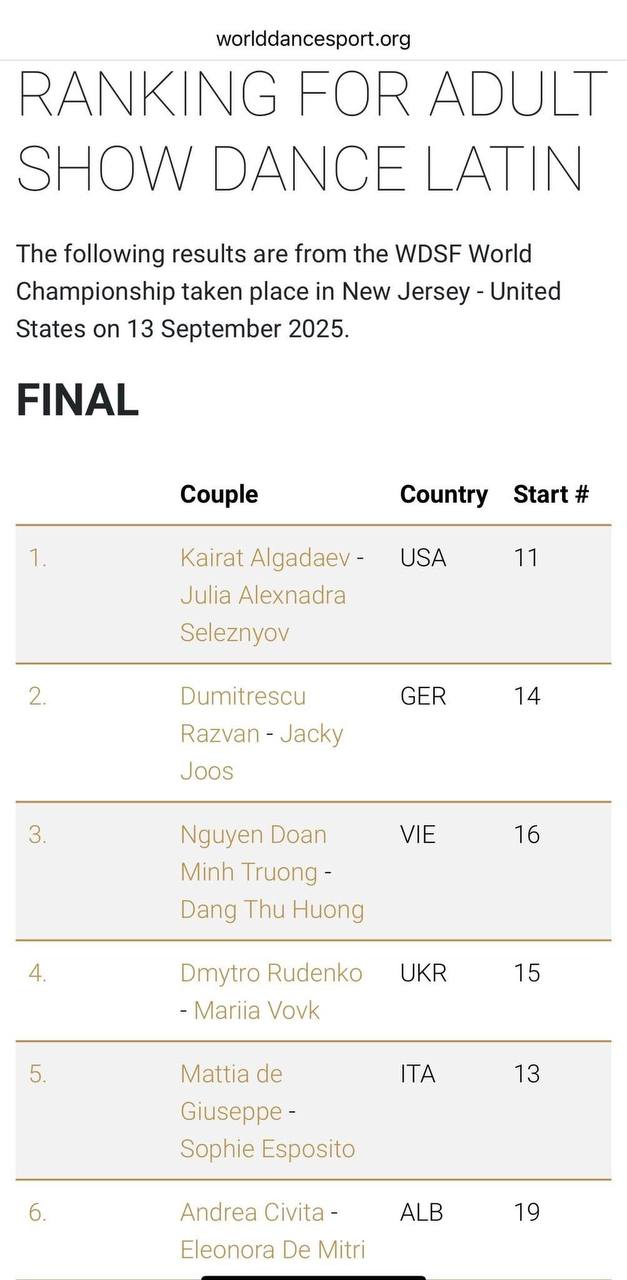Open Dumitrescu Razvan - Jacky Joos link

click(261, 733)
